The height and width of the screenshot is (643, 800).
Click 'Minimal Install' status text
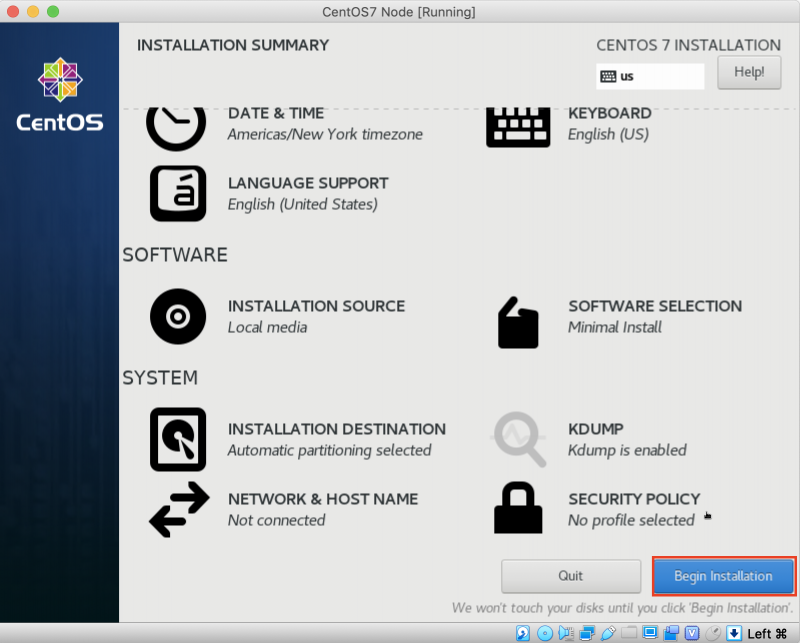pyautogui.click(x=615, y=327)
